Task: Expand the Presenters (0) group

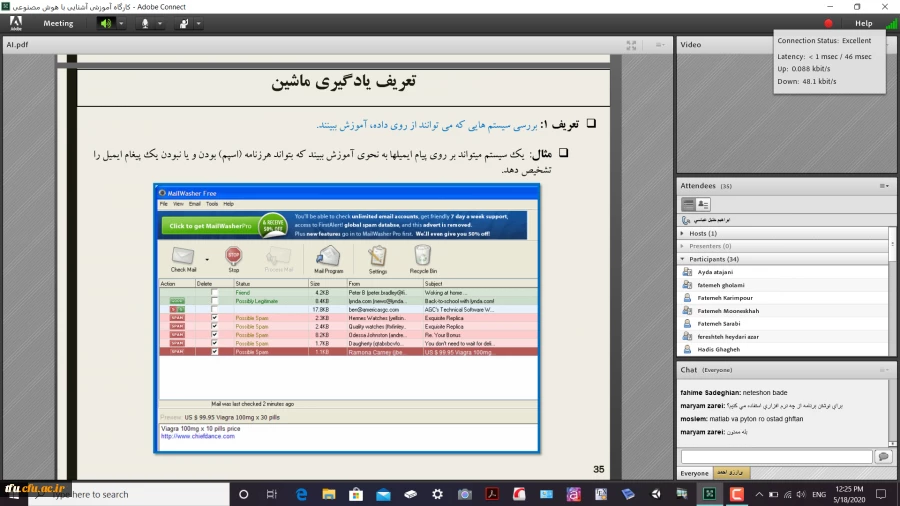Action: (x=682, y=246)
